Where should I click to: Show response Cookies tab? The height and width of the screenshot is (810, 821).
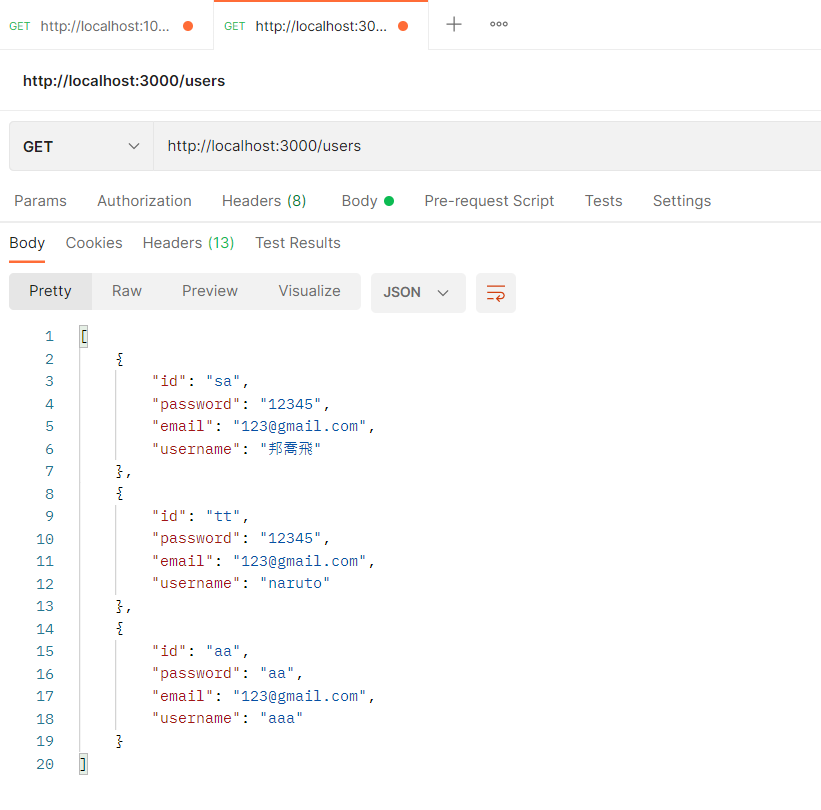point(94,243)
